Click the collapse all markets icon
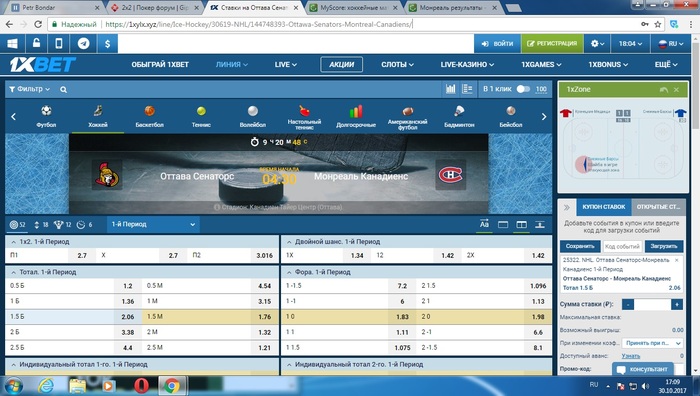 tap(540, 225)
